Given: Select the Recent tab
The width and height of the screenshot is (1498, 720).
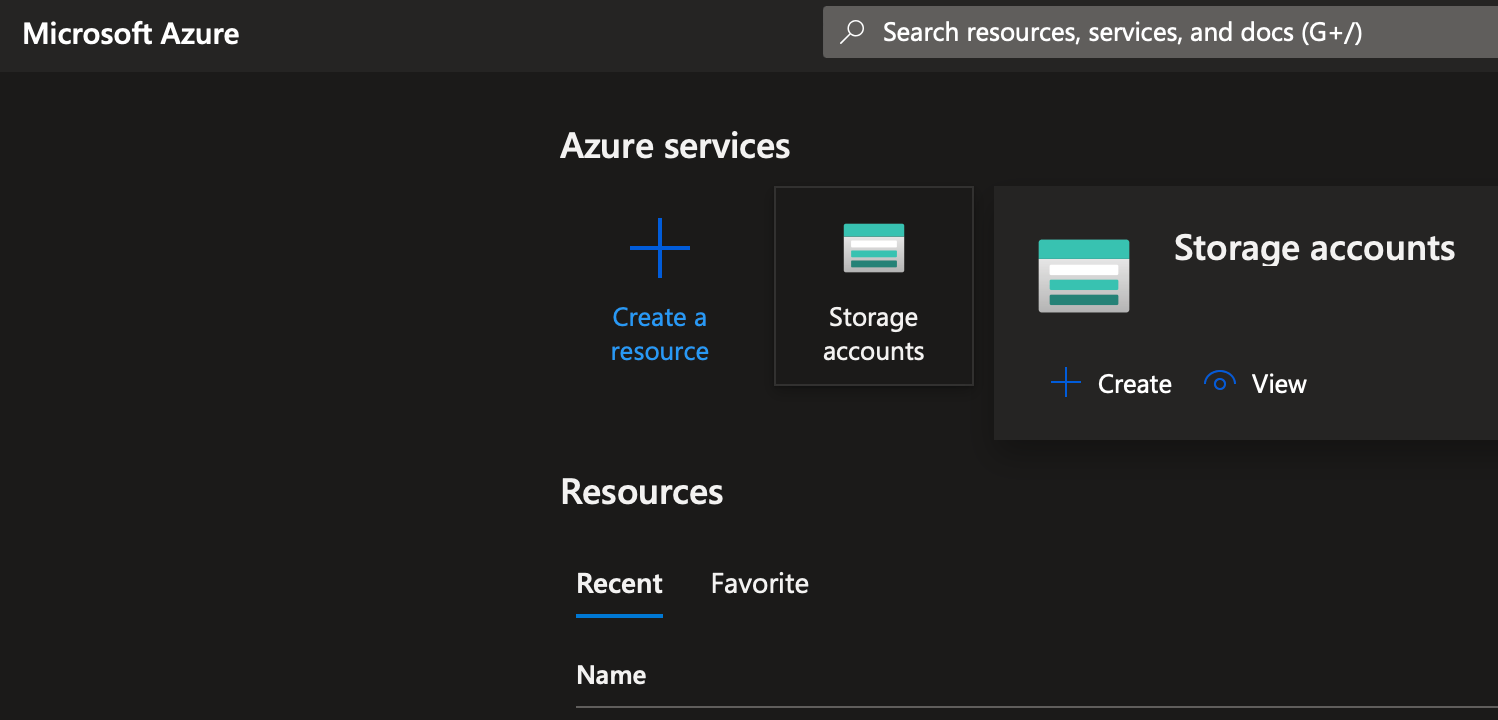Looking at the screenshot, I should pyautogui.click(x=618, y=583).
